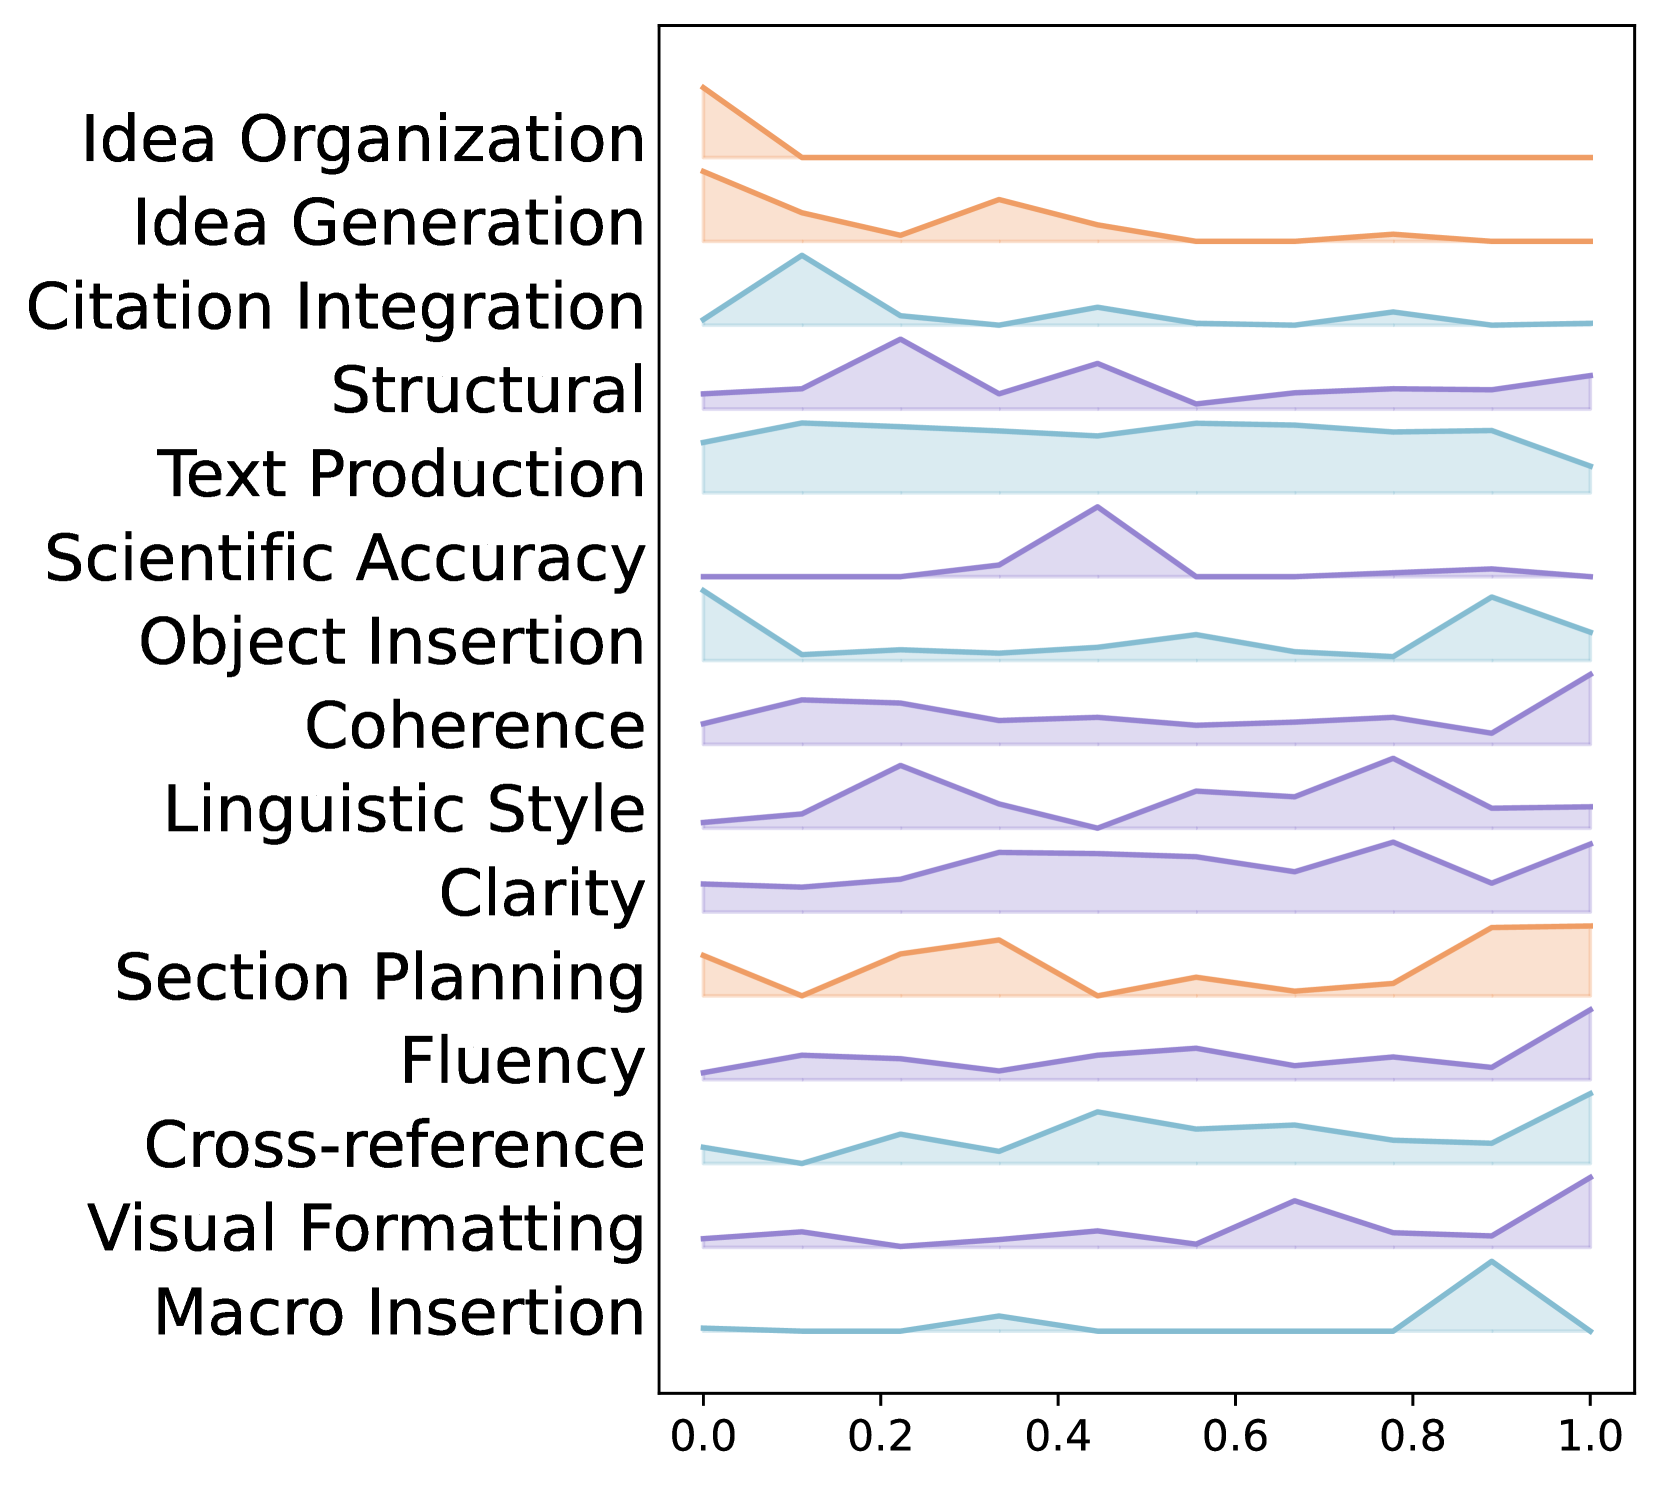
Task: Select the Scientific Accuracy label
Action: pos(345,558)
